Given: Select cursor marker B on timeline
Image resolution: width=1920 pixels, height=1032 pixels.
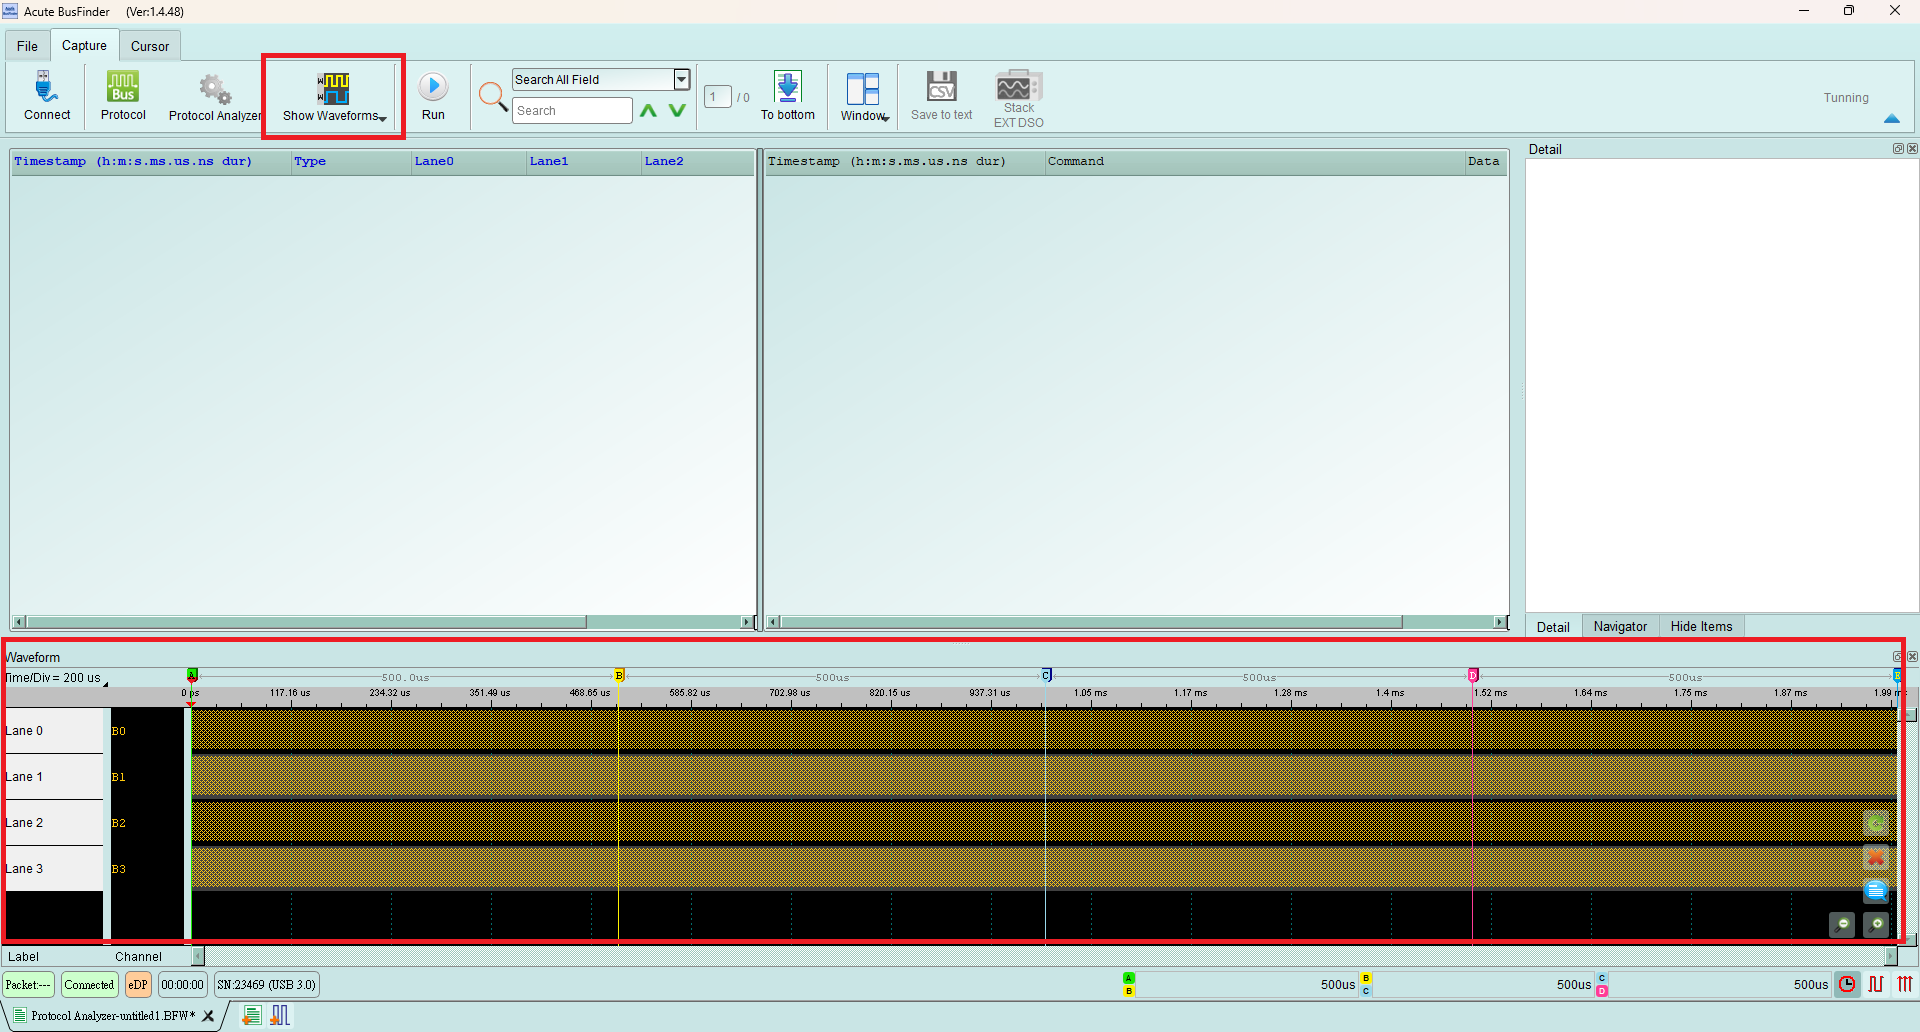Looking at the screenshot, I should tap(619, 675).
